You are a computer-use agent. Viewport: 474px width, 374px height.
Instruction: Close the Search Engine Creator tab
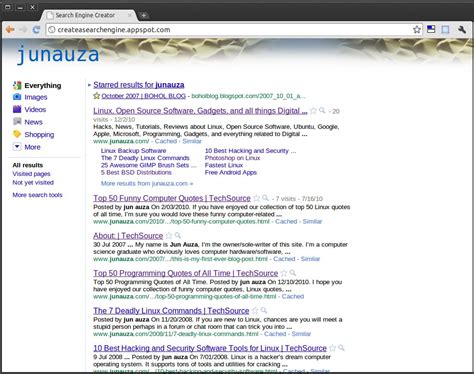(x=130, y=15)
